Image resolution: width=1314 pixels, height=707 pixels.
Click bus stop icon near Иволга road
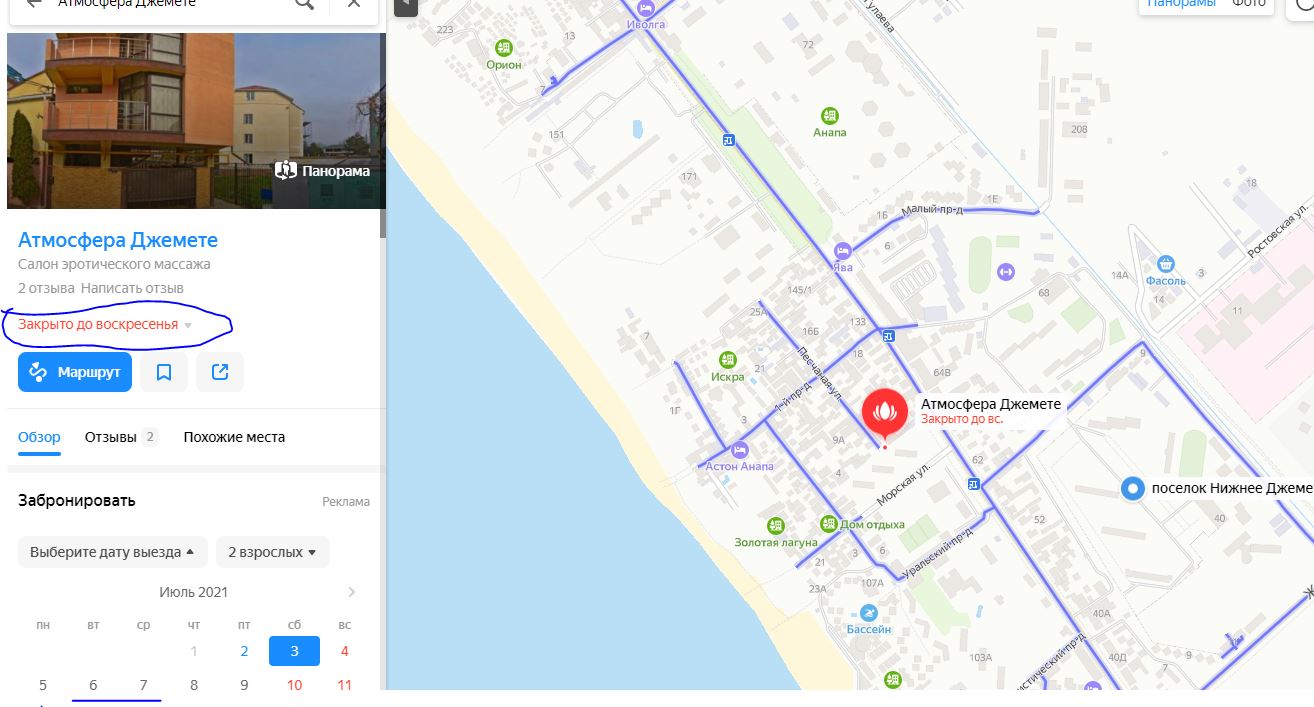(729, 140)
